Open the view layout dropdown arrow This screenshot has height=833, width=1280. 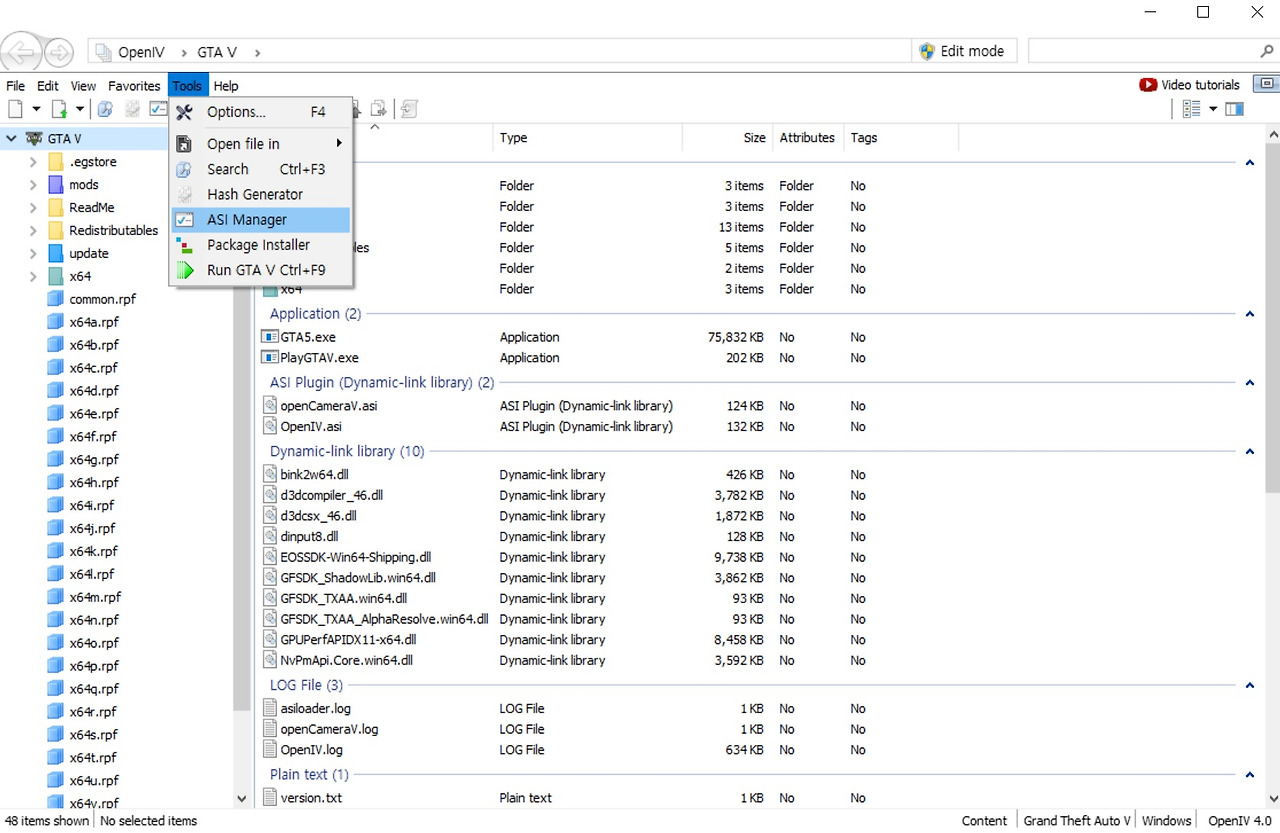tap(1213, 109)
